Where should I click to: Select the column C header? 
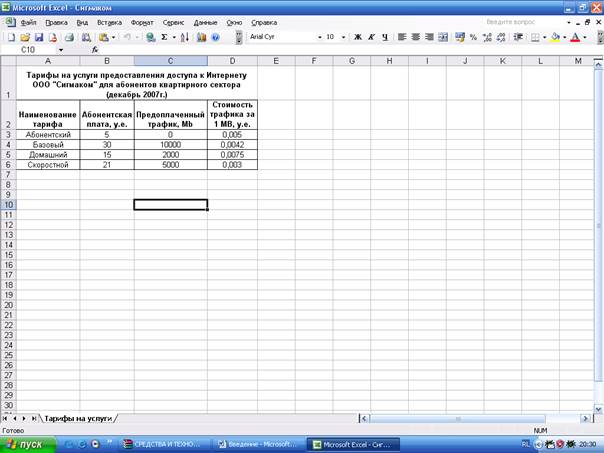tap(171, 61)
